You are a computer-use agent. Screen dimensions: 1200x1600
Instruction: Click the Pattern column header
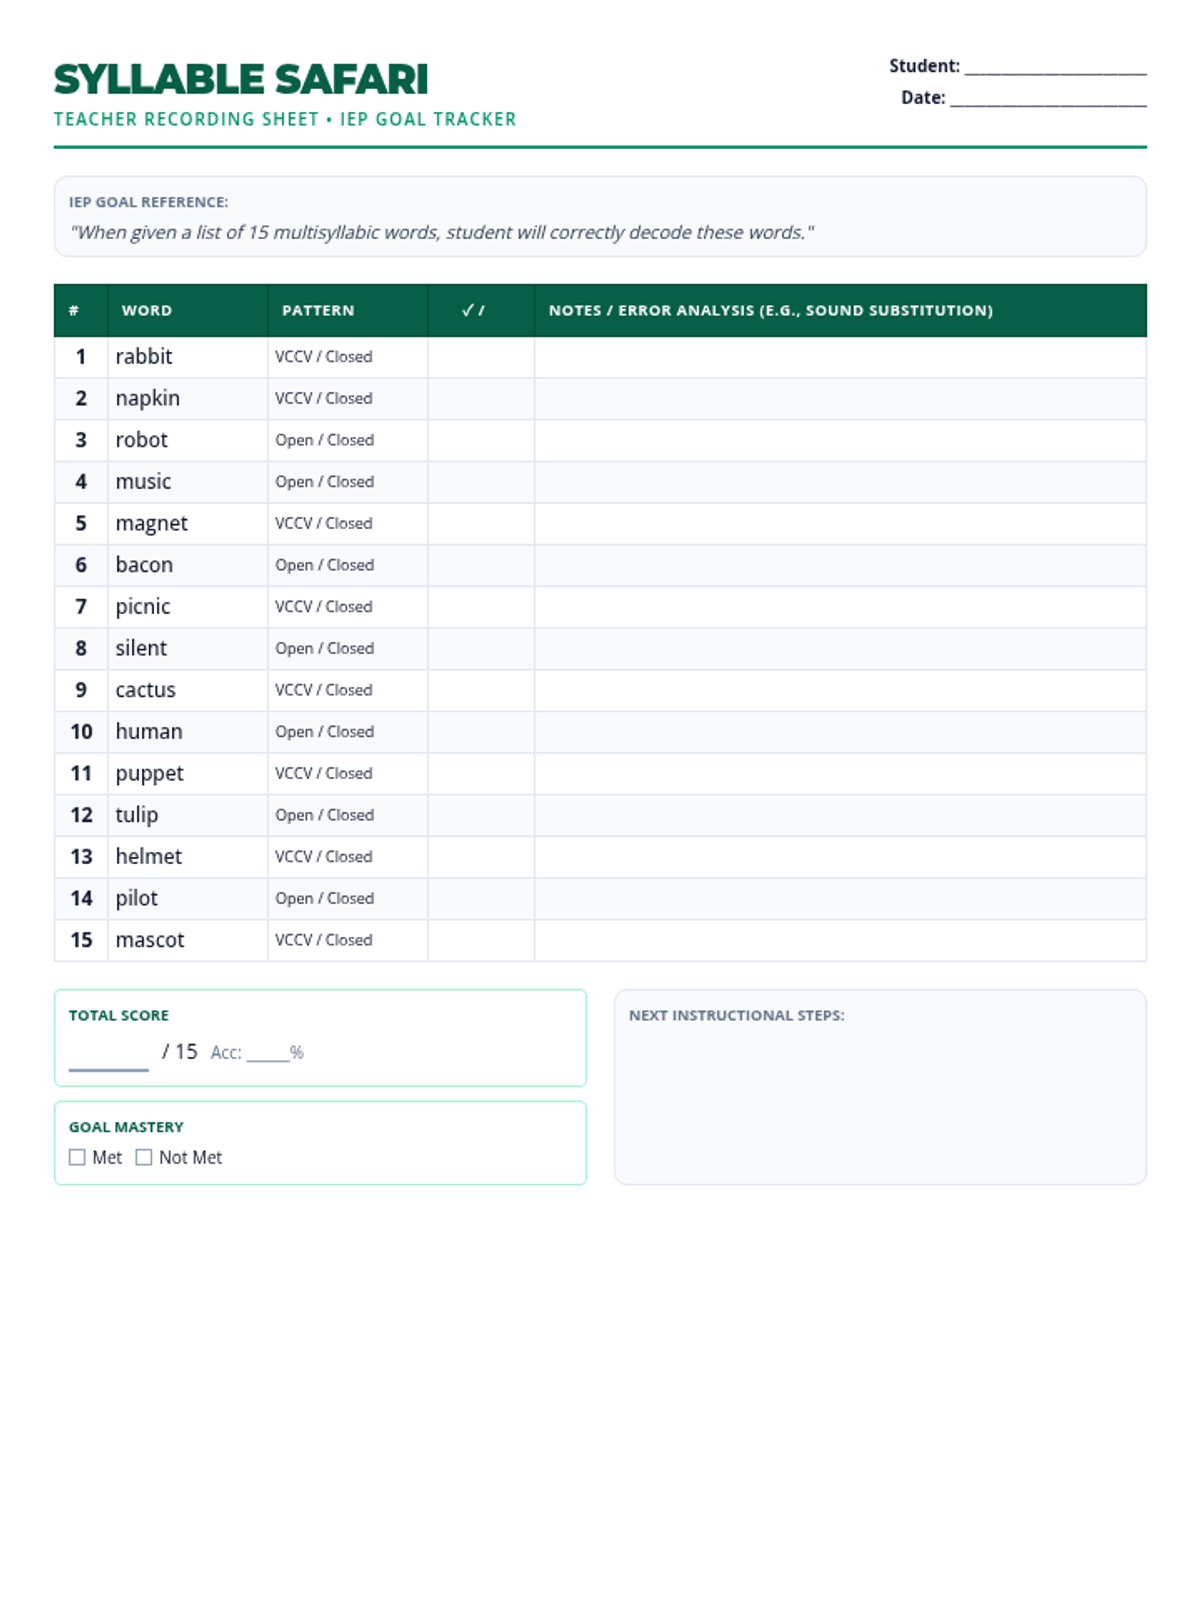tap(318, 311)
